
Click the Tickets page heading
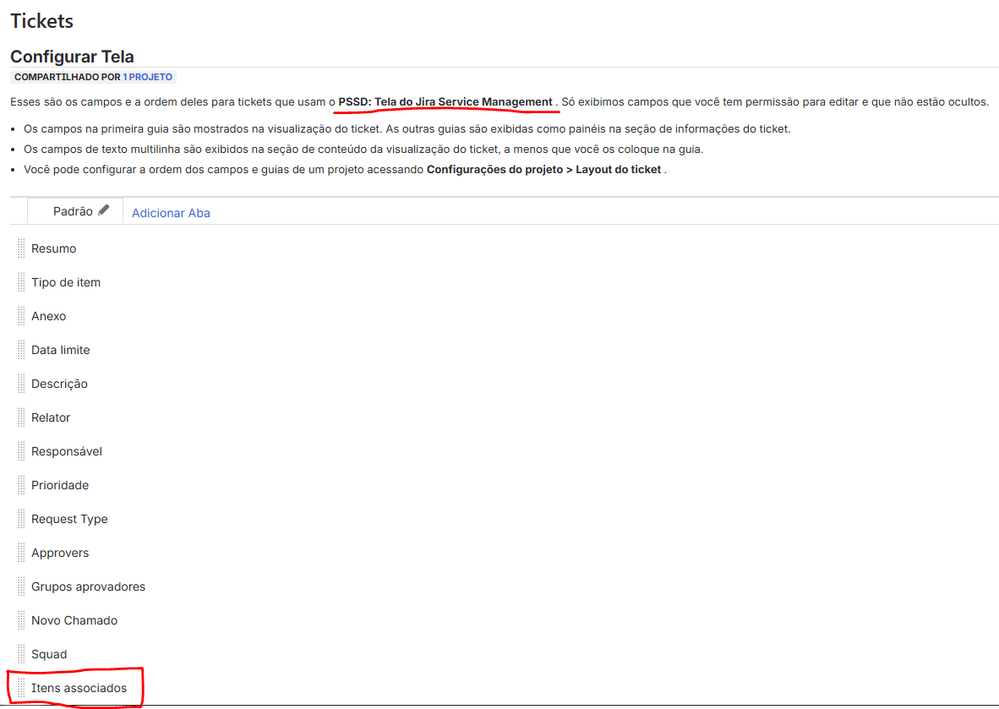(41, 21)
